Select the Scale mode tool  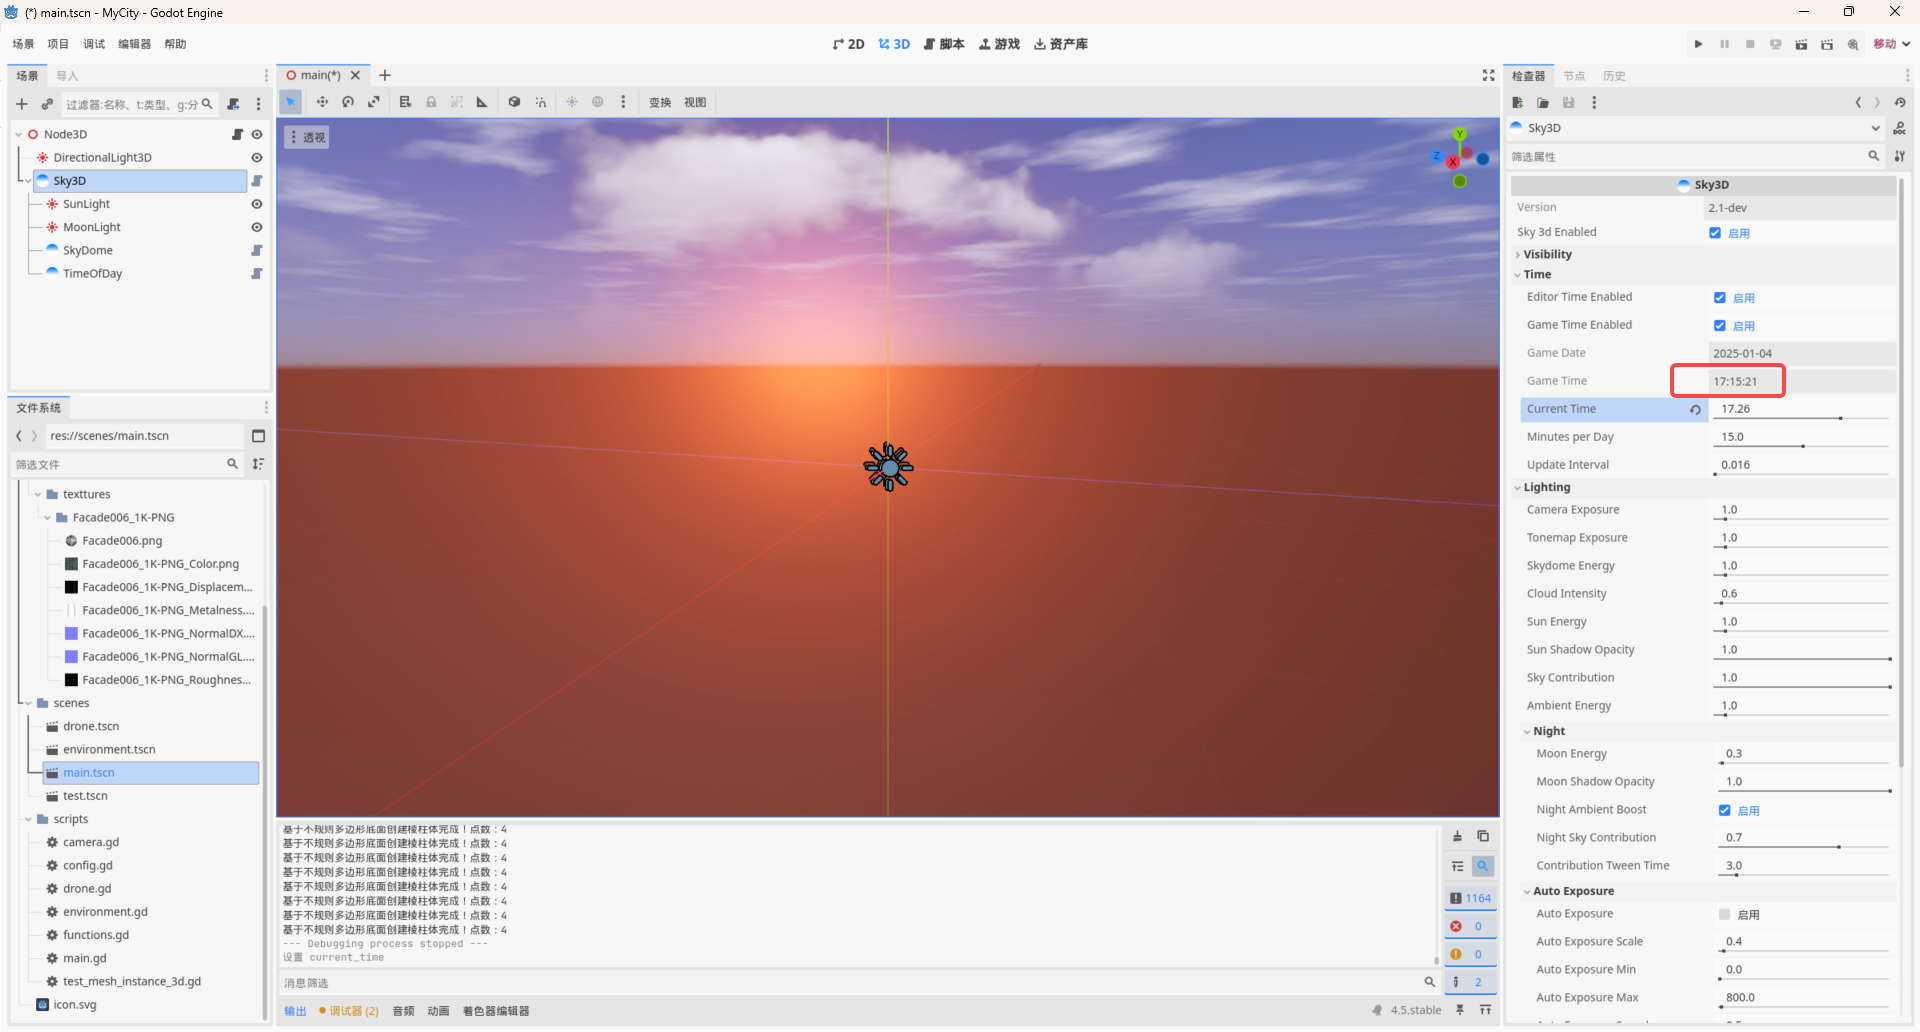click(374, 102)
